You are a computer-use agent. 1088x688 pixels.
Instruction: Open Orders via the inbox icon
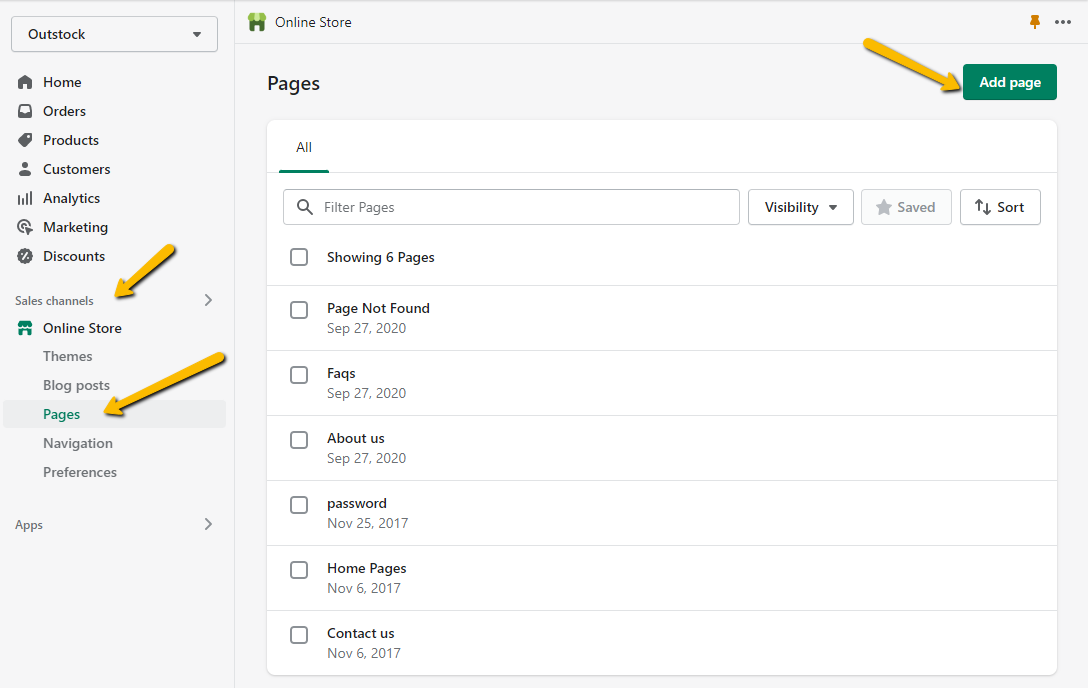[25, 111]
